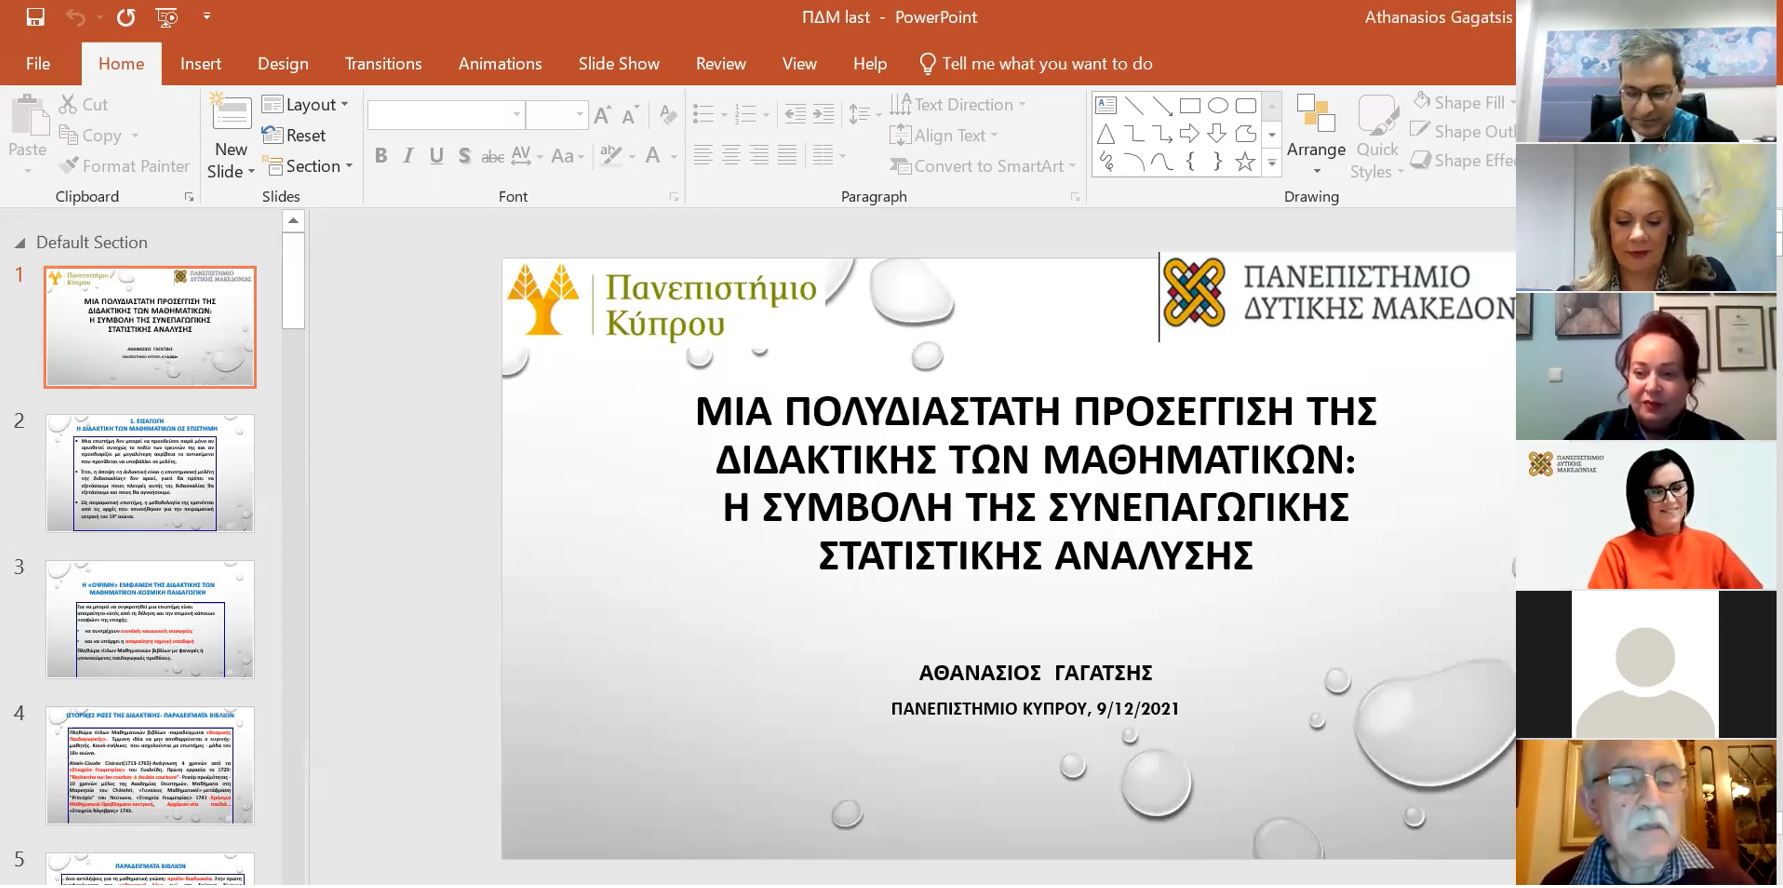The width and height of the screenshot is (1783, 888).
Task: Select the Text Box shape
Action: pos(1106,105)
